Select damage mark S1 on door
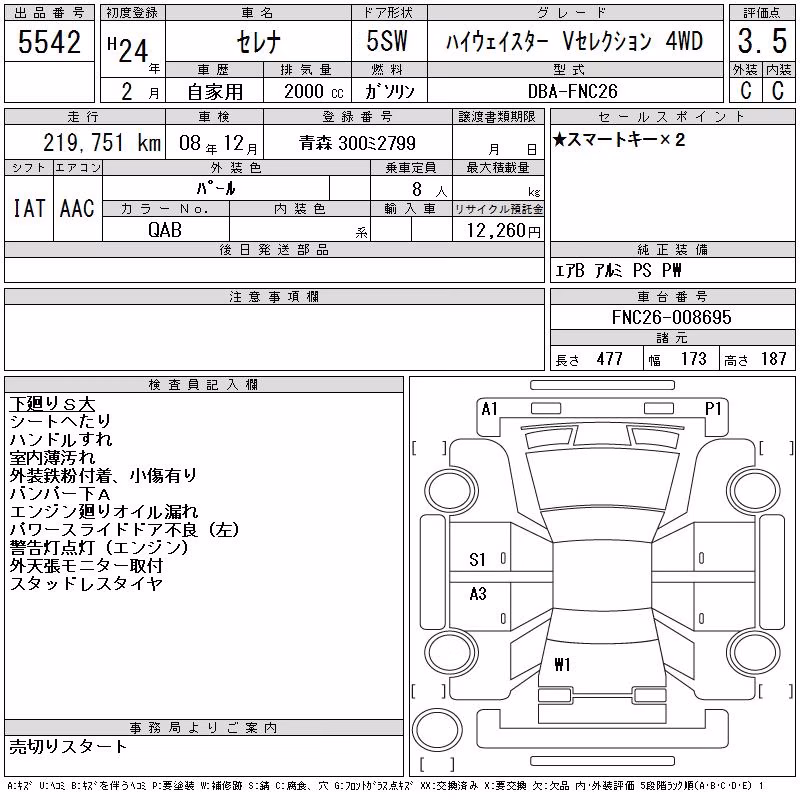 (x=477, y=560)
